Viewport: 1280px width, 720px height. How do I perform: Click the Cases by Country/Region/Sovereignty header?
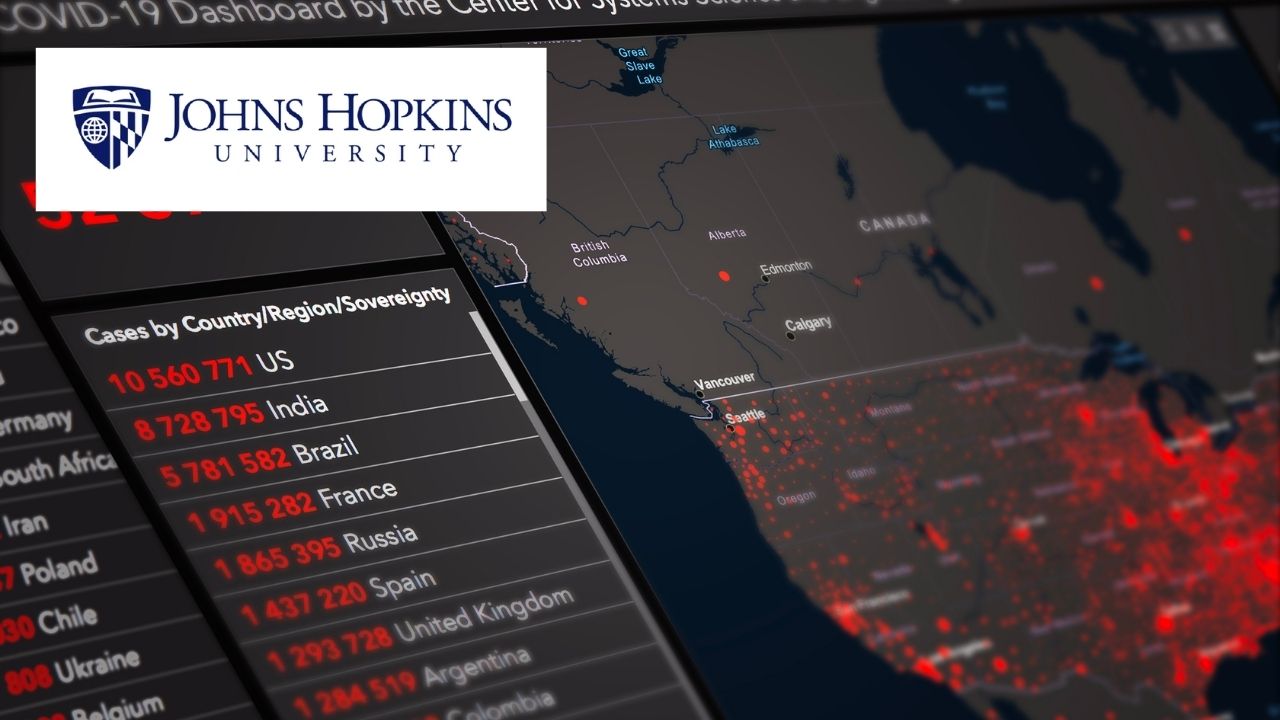[x=270, y=315]
